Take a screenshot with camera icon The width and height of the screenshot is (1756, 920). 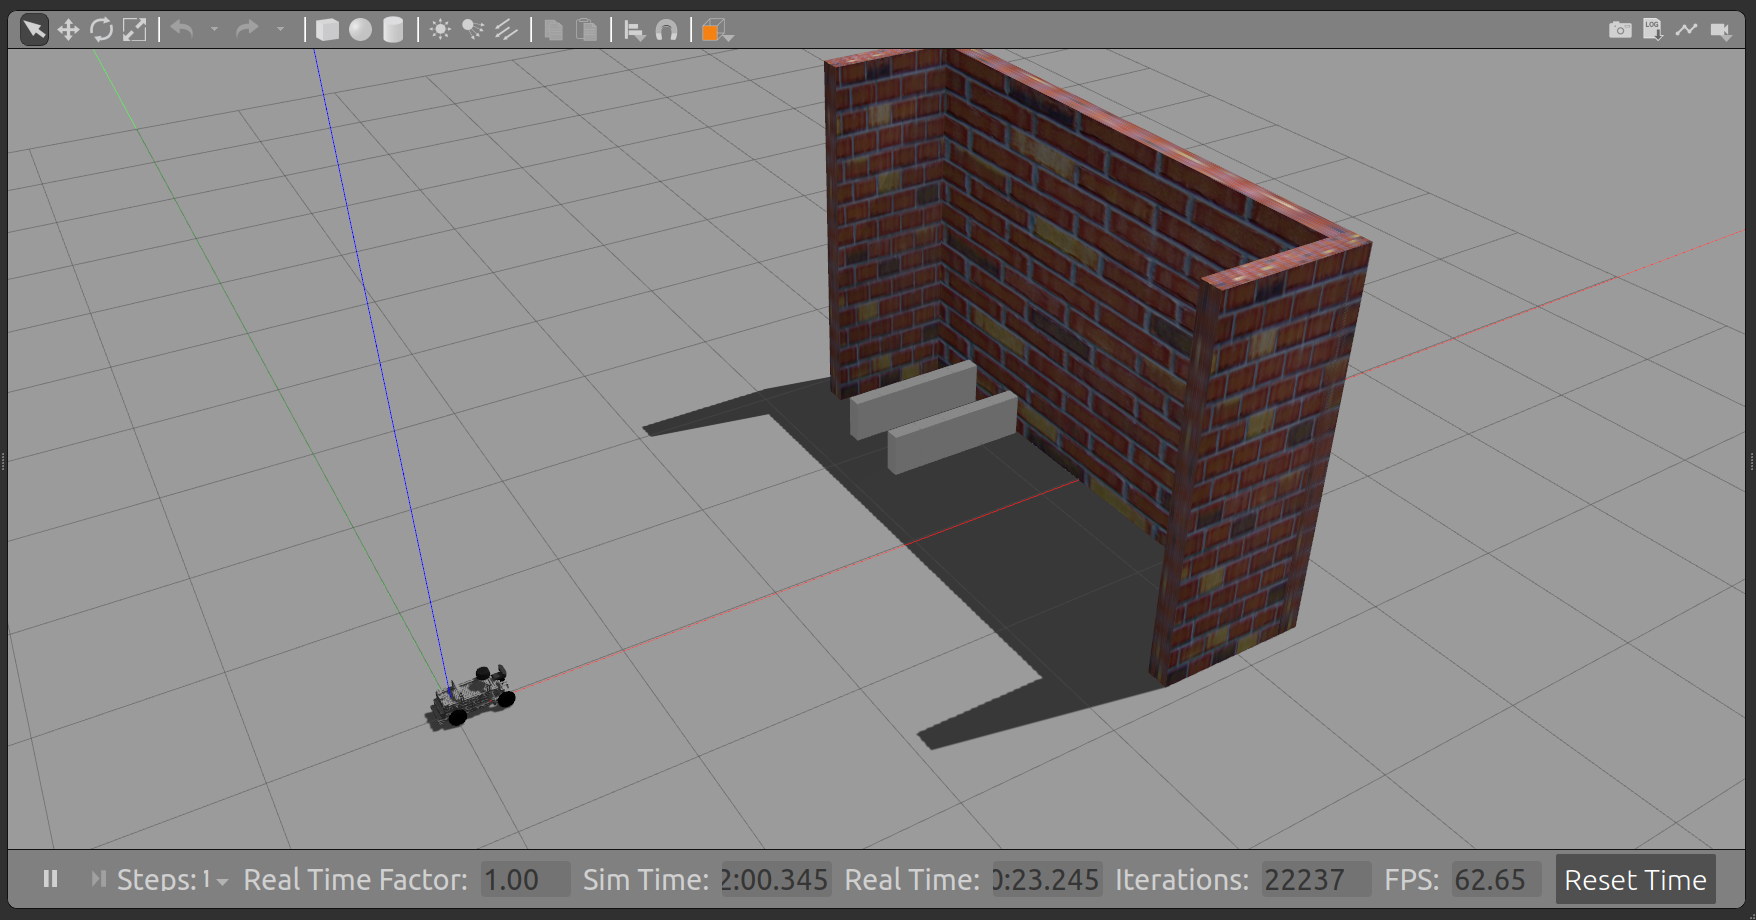coord(1620,30)
